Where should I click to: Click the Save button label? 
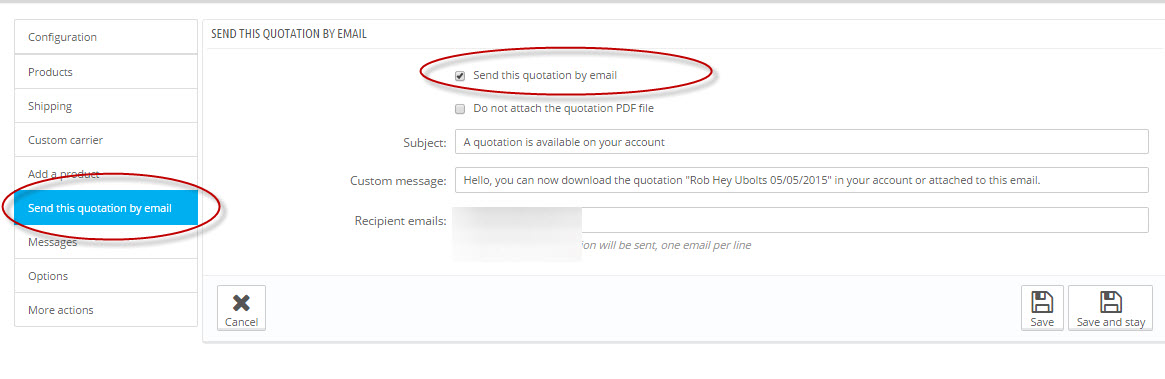[1042, 323]
